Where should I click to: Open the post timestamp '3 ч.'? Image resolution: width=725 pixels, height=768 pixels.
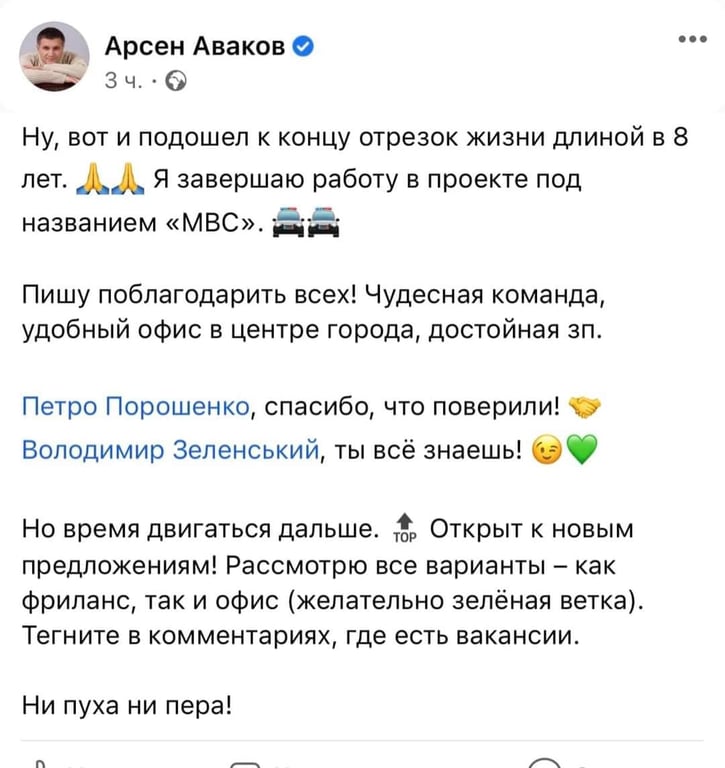click(123, 81)
